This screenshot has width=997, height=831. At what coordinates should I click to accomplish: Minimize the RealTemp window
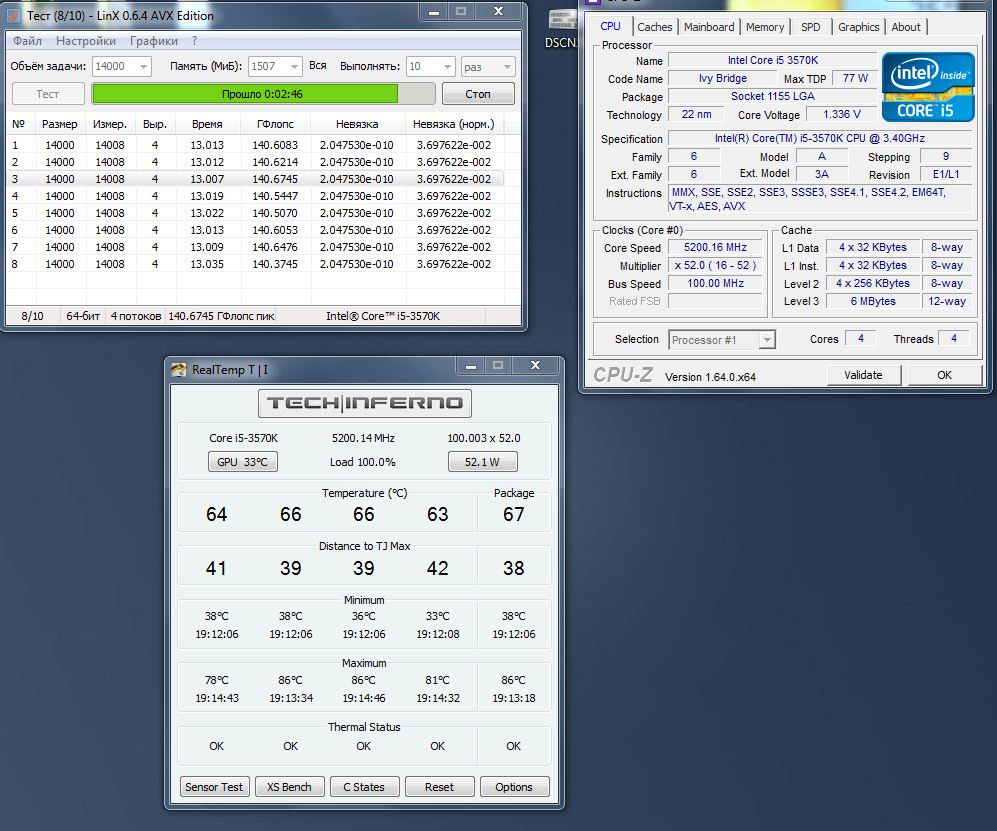tap(471, 366)
